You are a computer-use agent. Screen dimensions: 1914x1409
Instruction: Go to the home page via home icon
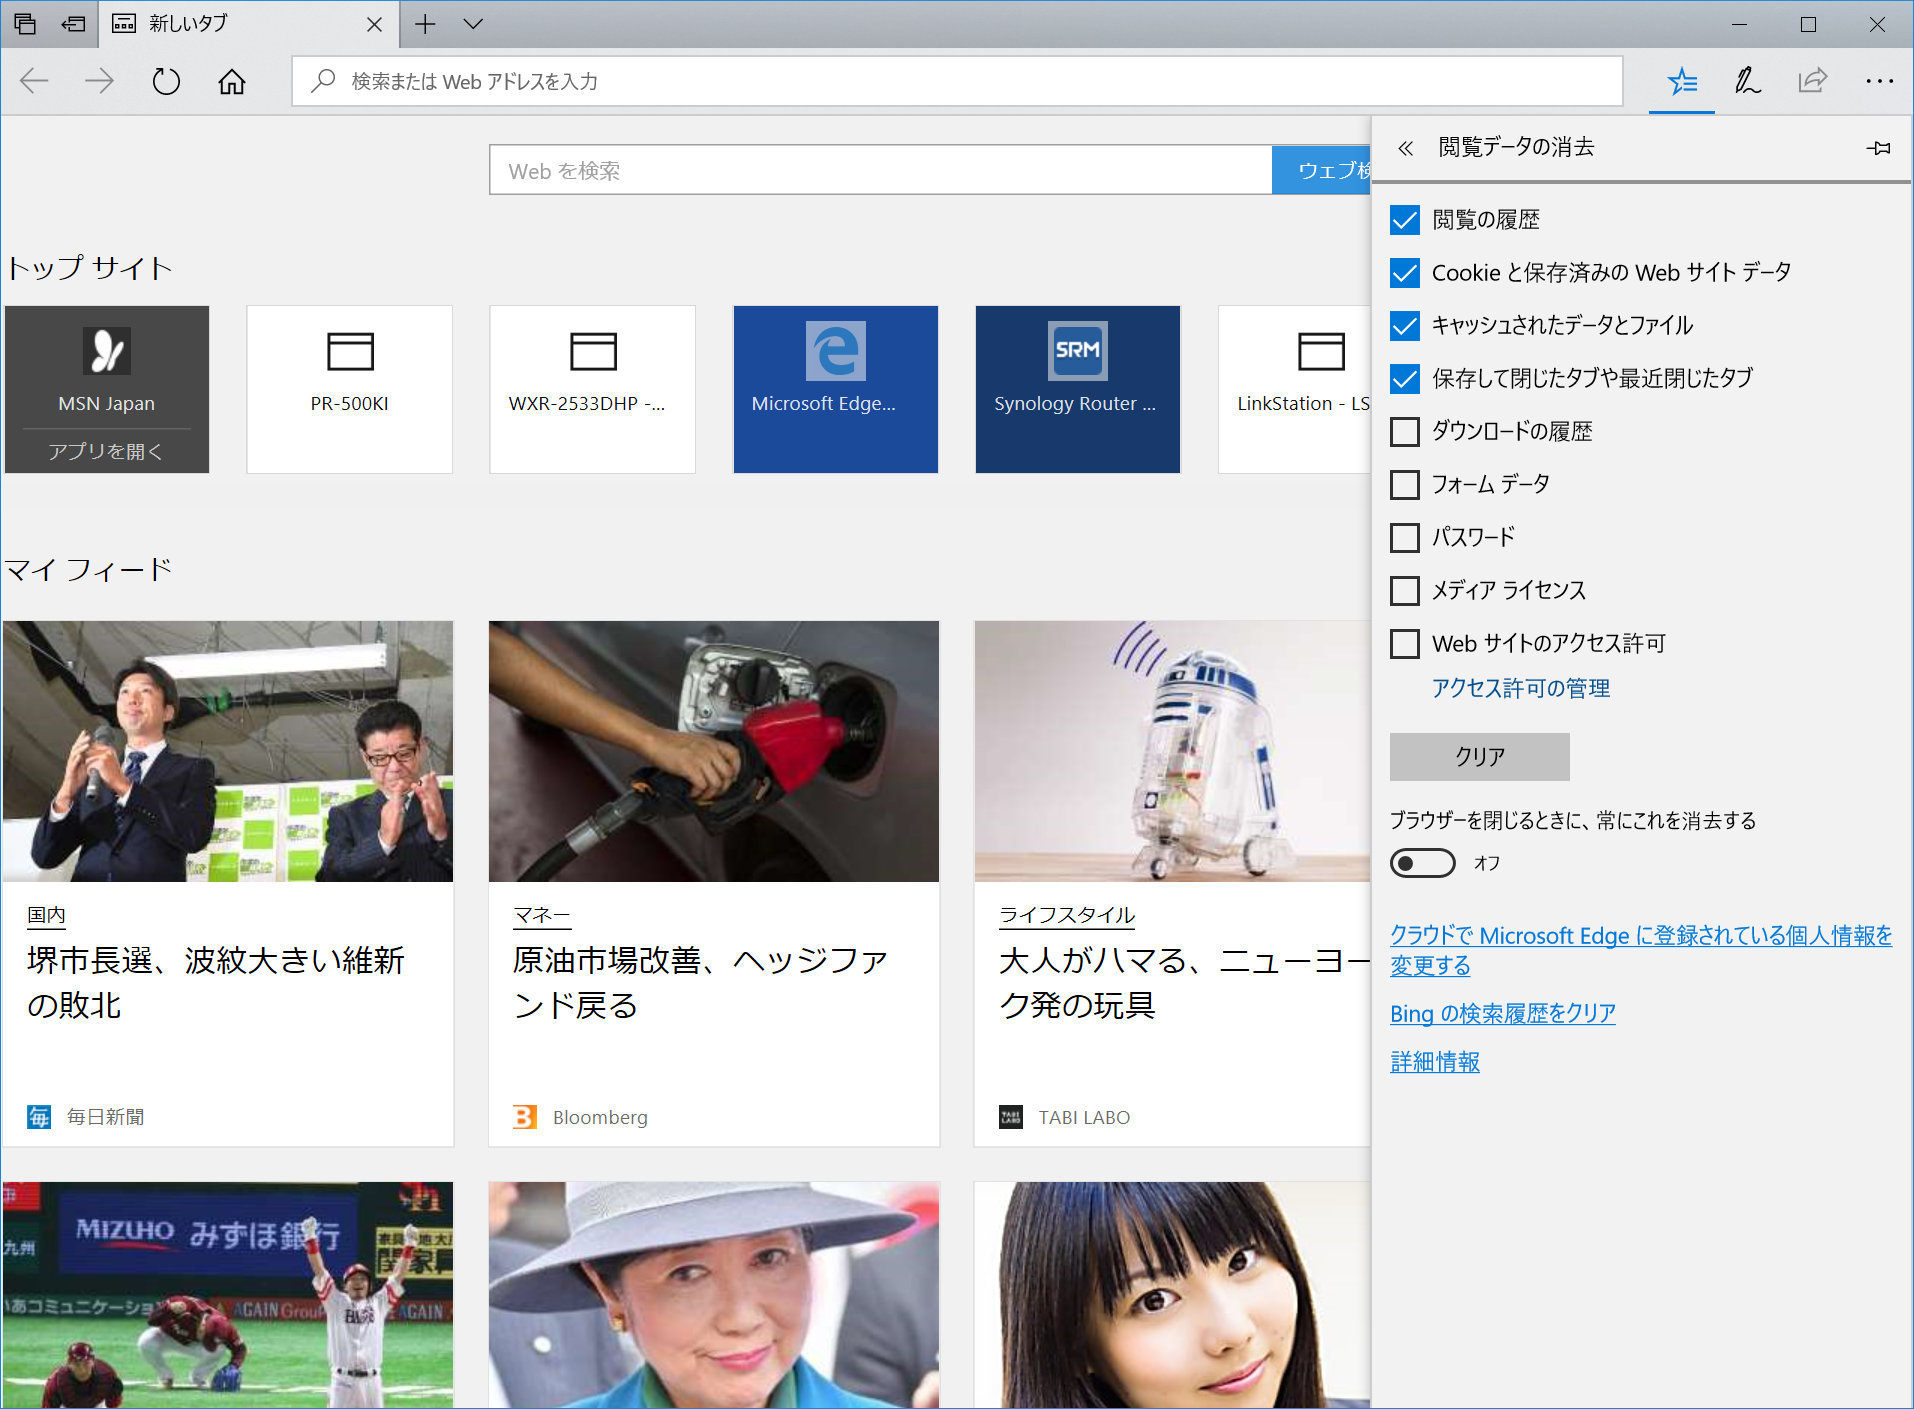click(x=231, y=81)
